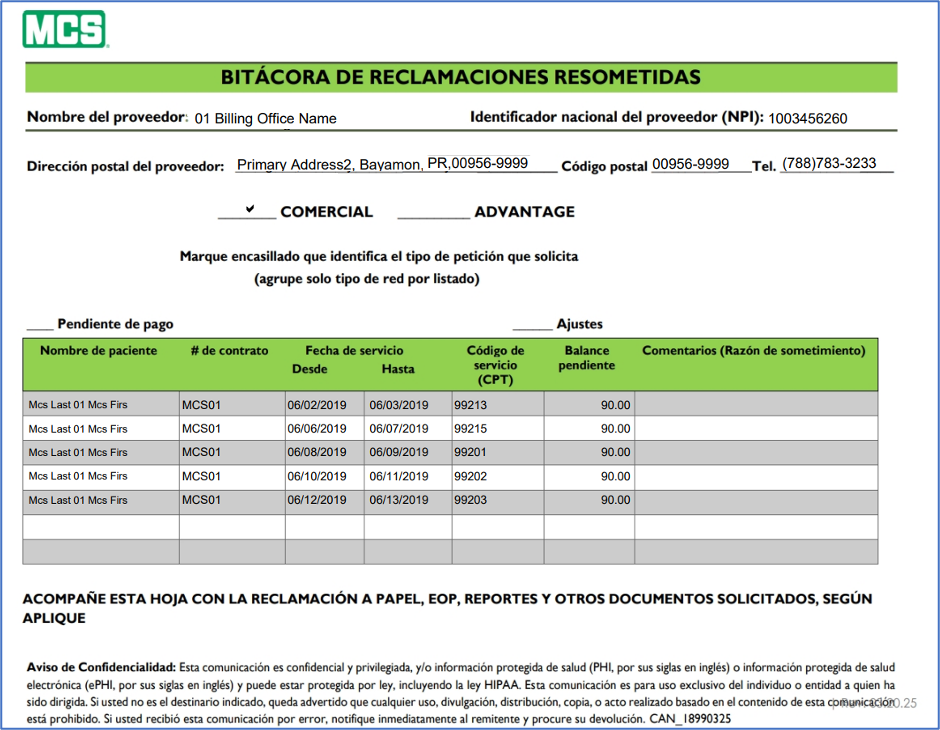Click the Código postal field value
940x730 pixels.
tap(690, 164)
